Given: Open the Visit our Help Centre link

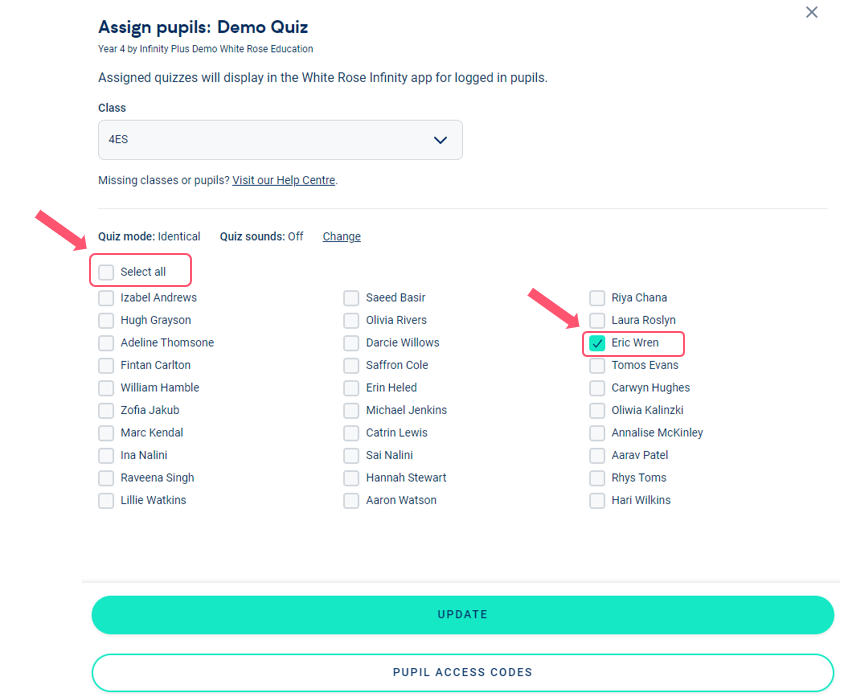Looking at the screenshot, I should pos(284,180).
